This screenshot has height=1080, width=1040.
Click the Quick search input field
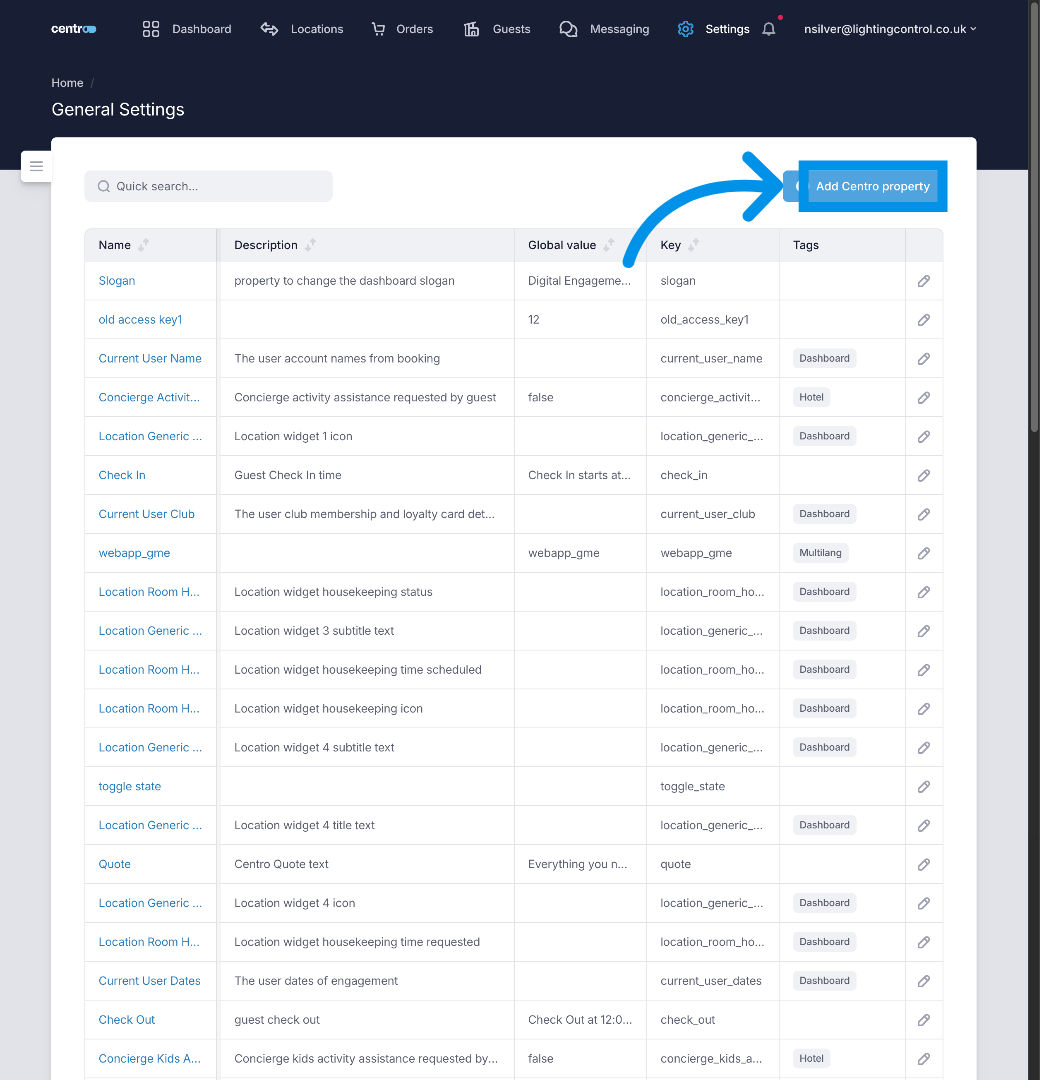tap(208, 186)
